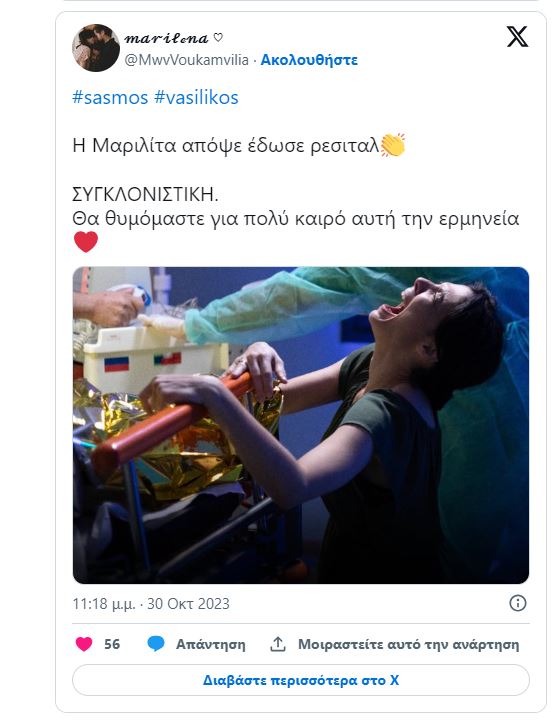Open the tweet timestamp 30 Οκτ 2023
Viewport: 559px width, 721px height.
click(151, 603)
